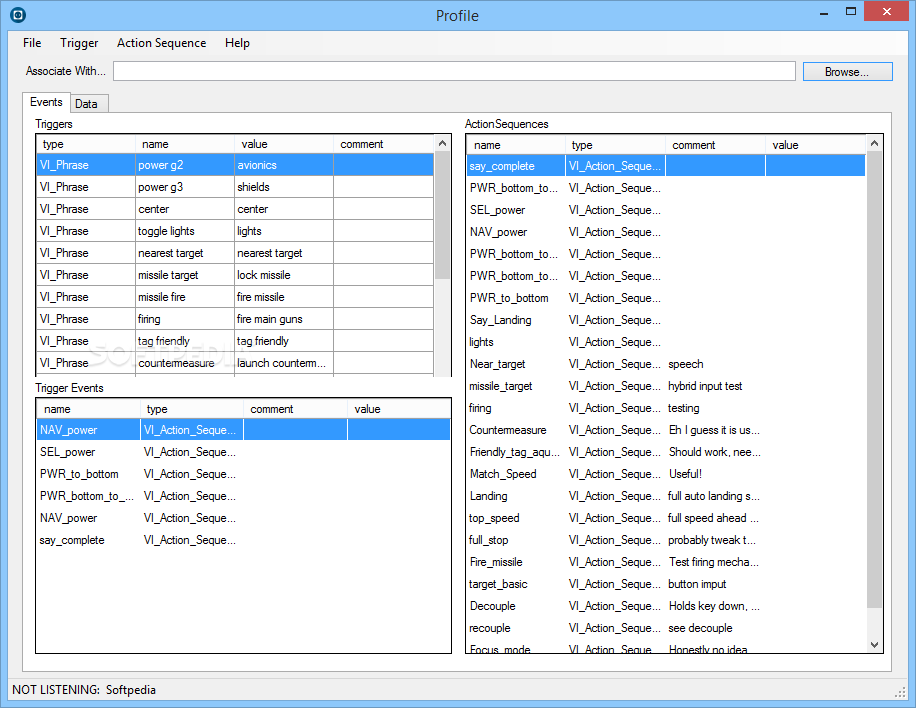Click 'fire missile' value cell
The width and height of the screenshot is (916, 708).
point(284,297)
